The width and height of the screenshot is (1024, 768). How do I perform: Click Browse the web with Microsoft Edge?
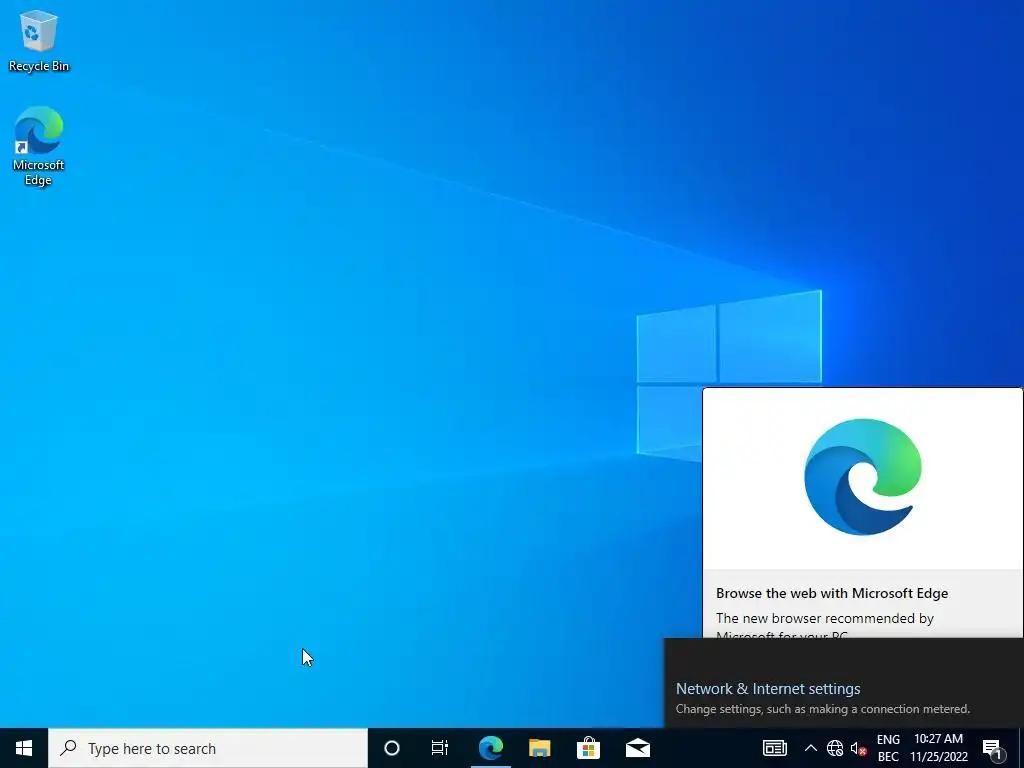832,593
